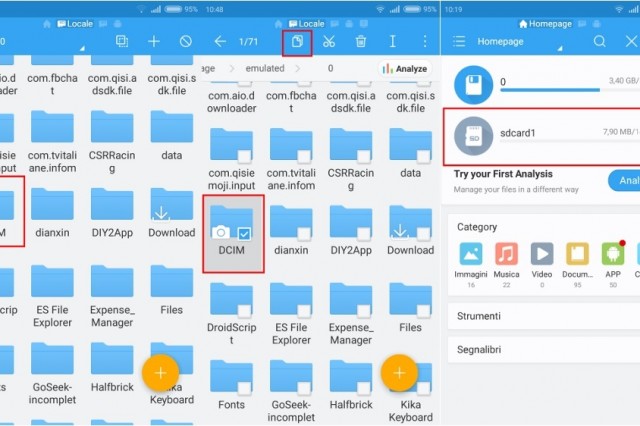Open the Musica category icon

tap(507, 254)
